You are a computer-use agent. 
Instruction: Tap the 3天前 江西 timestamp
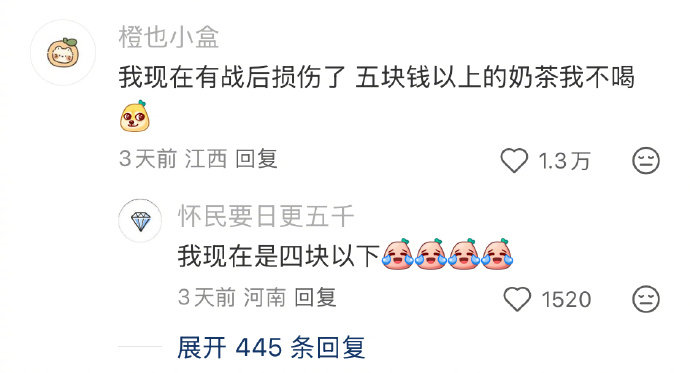click(173, 159)
